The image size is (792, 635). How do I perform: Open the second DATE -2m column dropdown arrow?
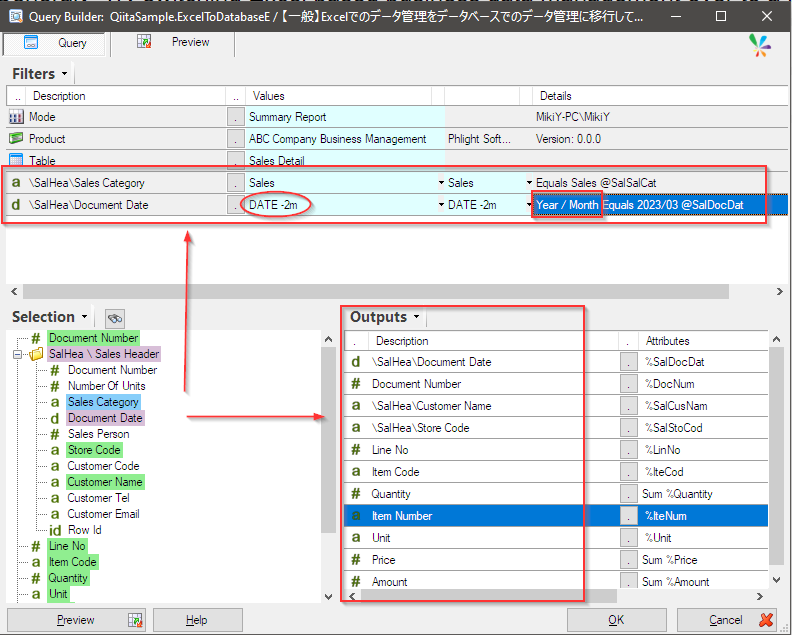[529, 205]
